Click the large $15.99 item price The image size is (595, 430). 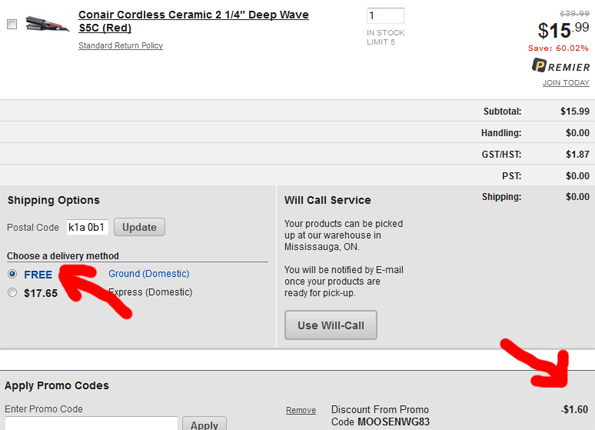click(564, 30)
